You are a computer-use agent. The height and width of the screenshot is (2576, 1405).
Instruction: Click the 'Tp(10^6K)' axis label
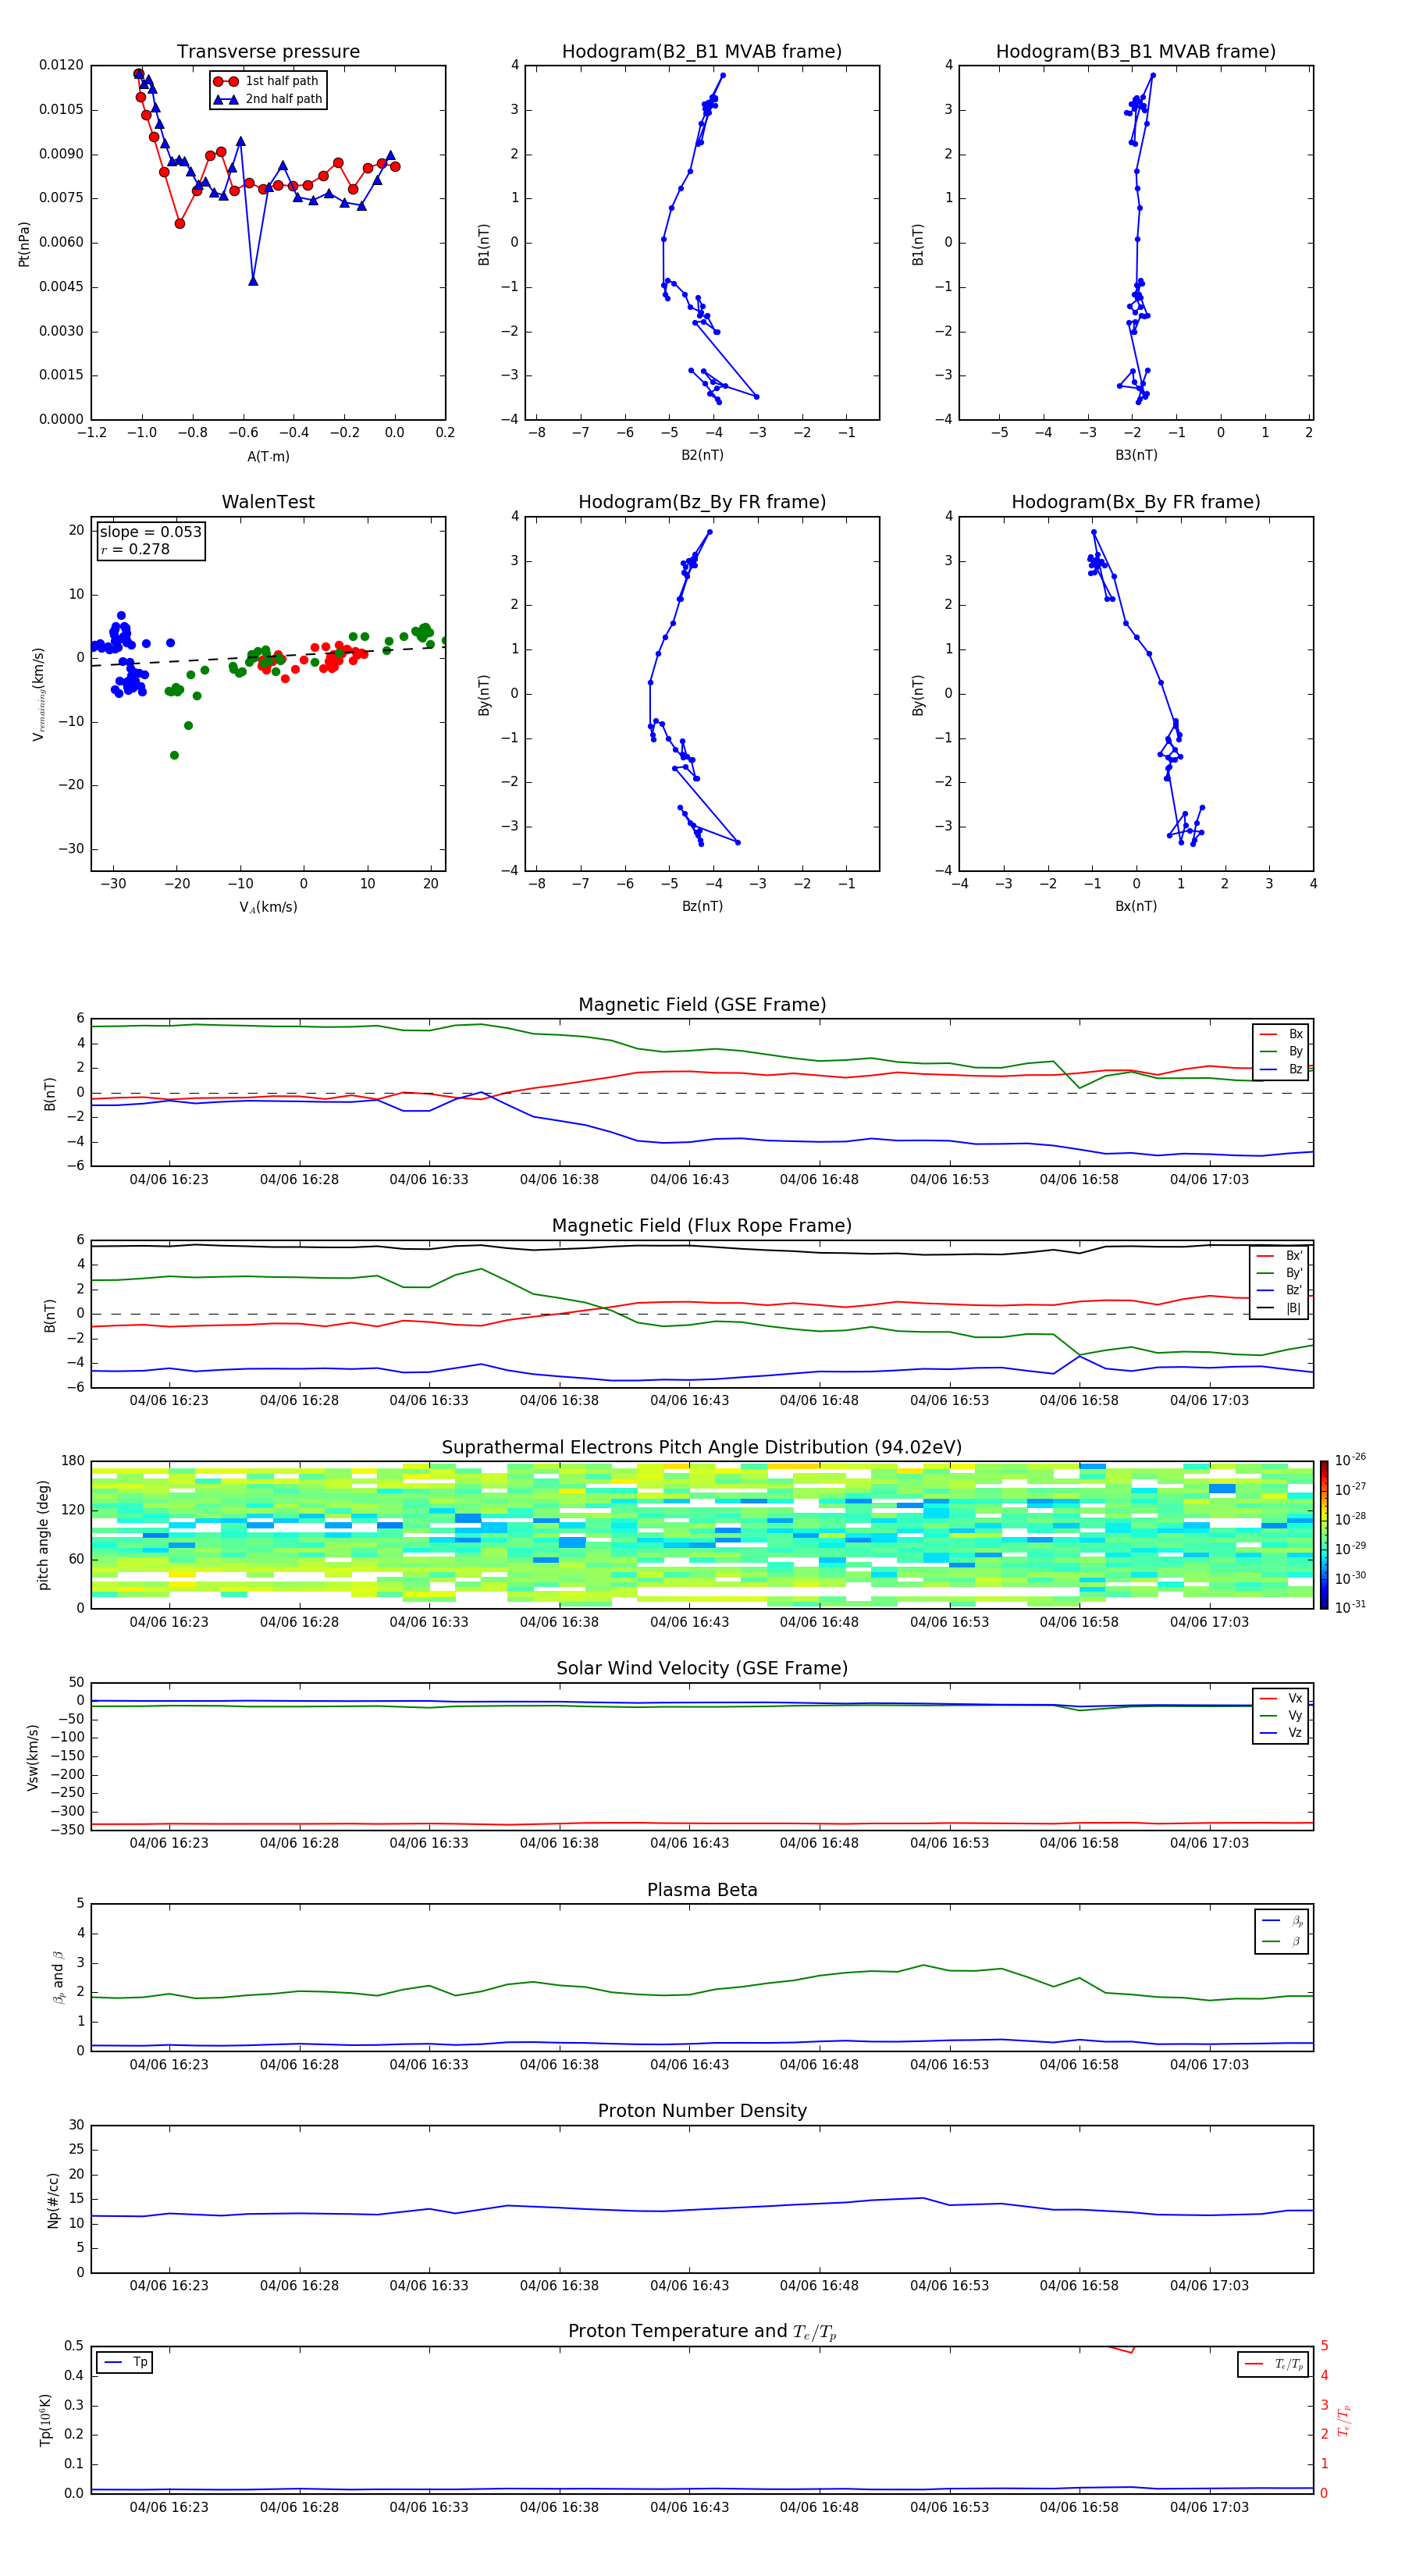45,2420
